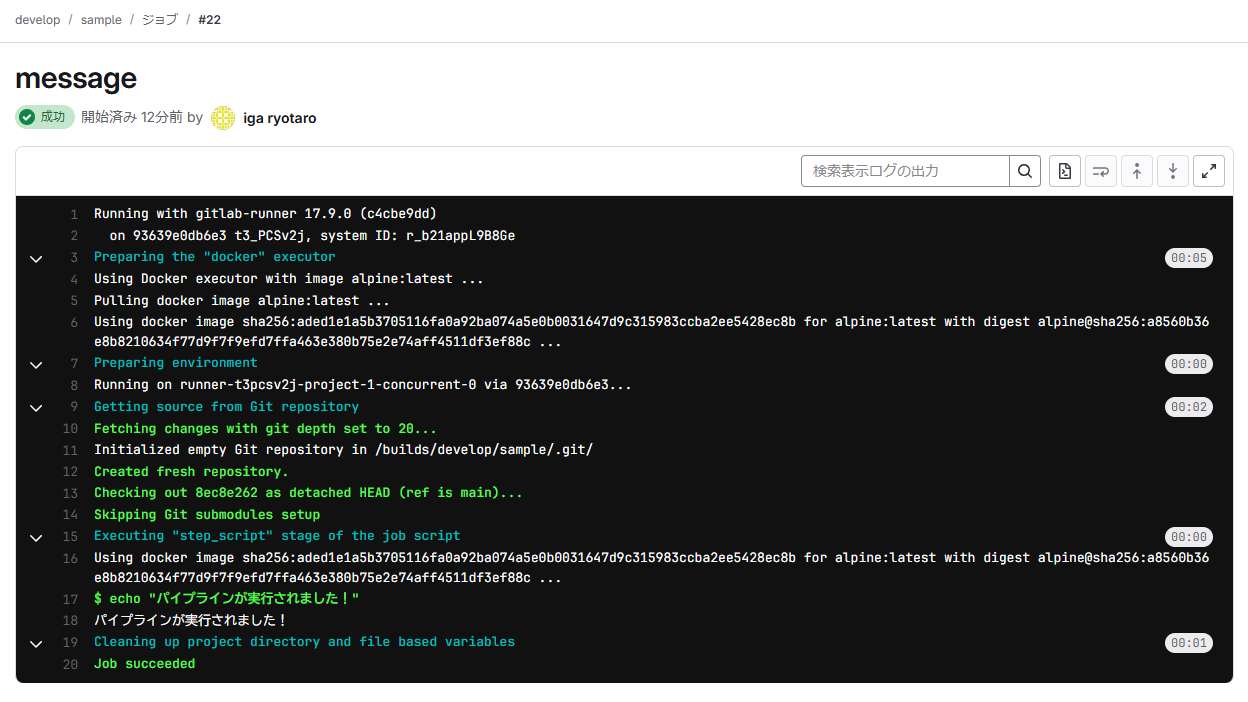Collapse the "Preparing the docker executor" section
The height and width of the screenshot is (702, 1248).
click(36, 258)
